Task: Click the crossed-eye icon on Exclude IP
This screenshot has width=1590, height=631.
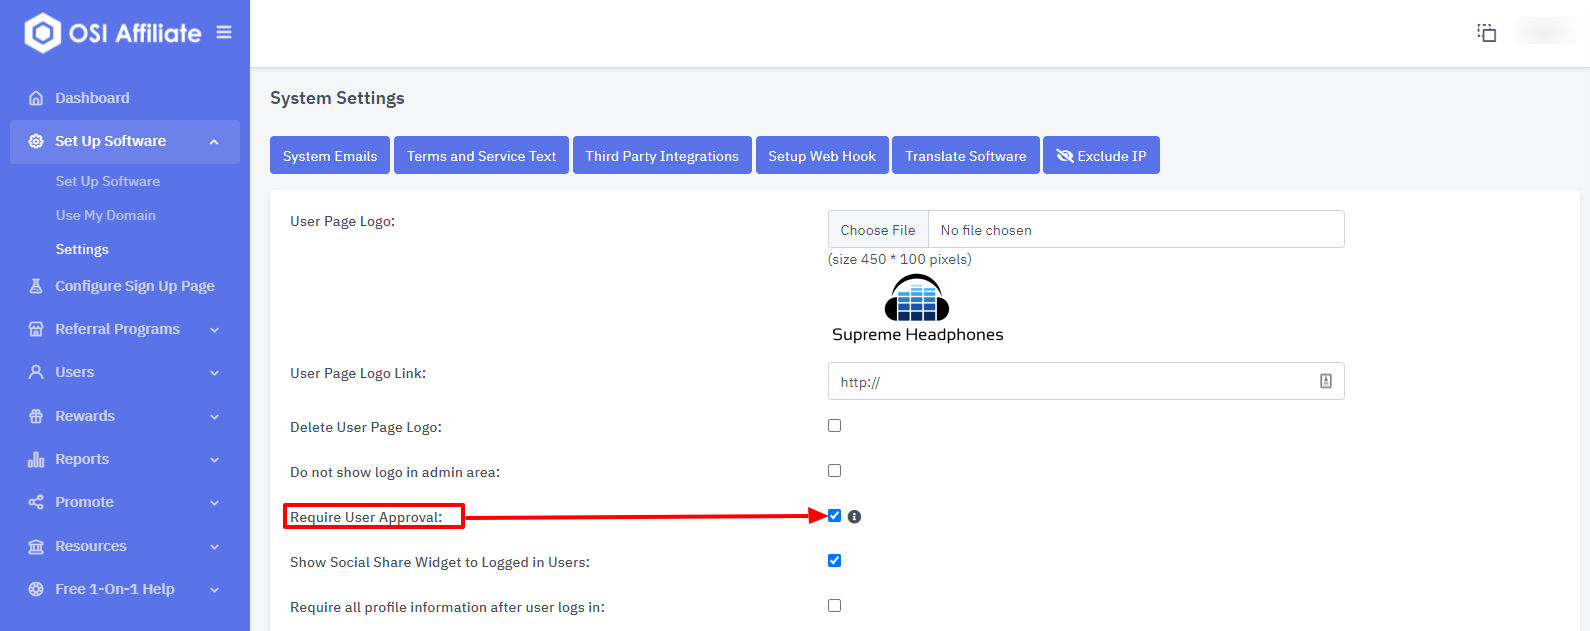Action: (x=1065, y=156)
